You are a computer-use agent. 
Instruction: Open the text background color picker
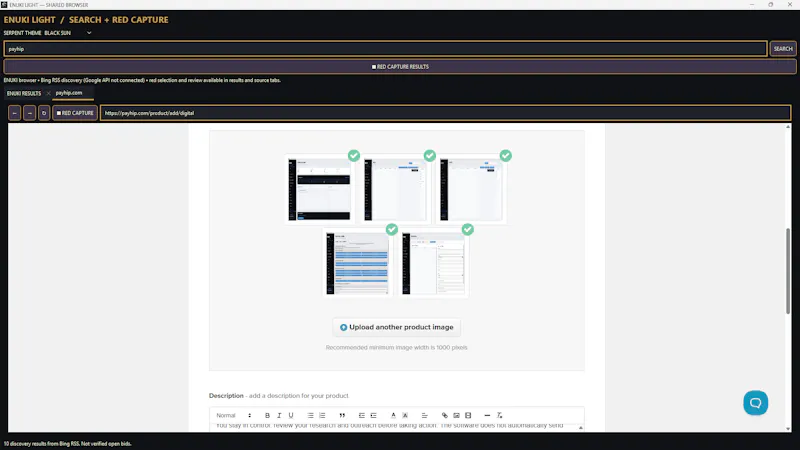(405, 415)
